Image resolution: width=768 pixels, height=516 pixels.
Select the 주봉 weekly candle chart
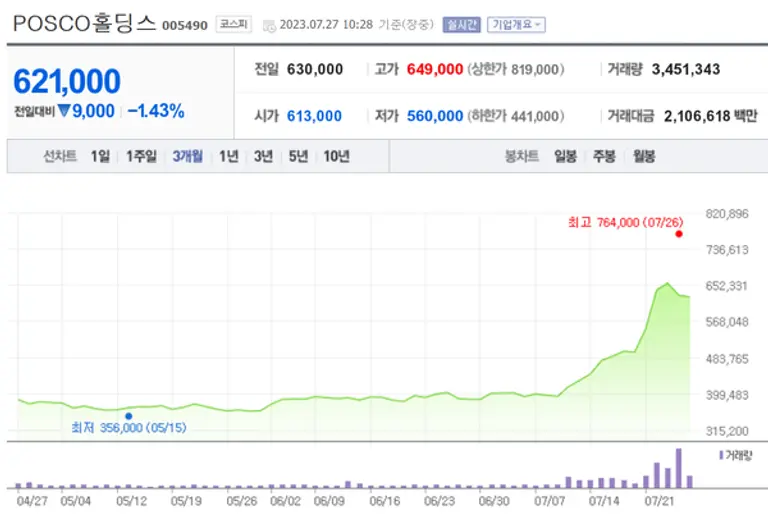tap(604, 156)
